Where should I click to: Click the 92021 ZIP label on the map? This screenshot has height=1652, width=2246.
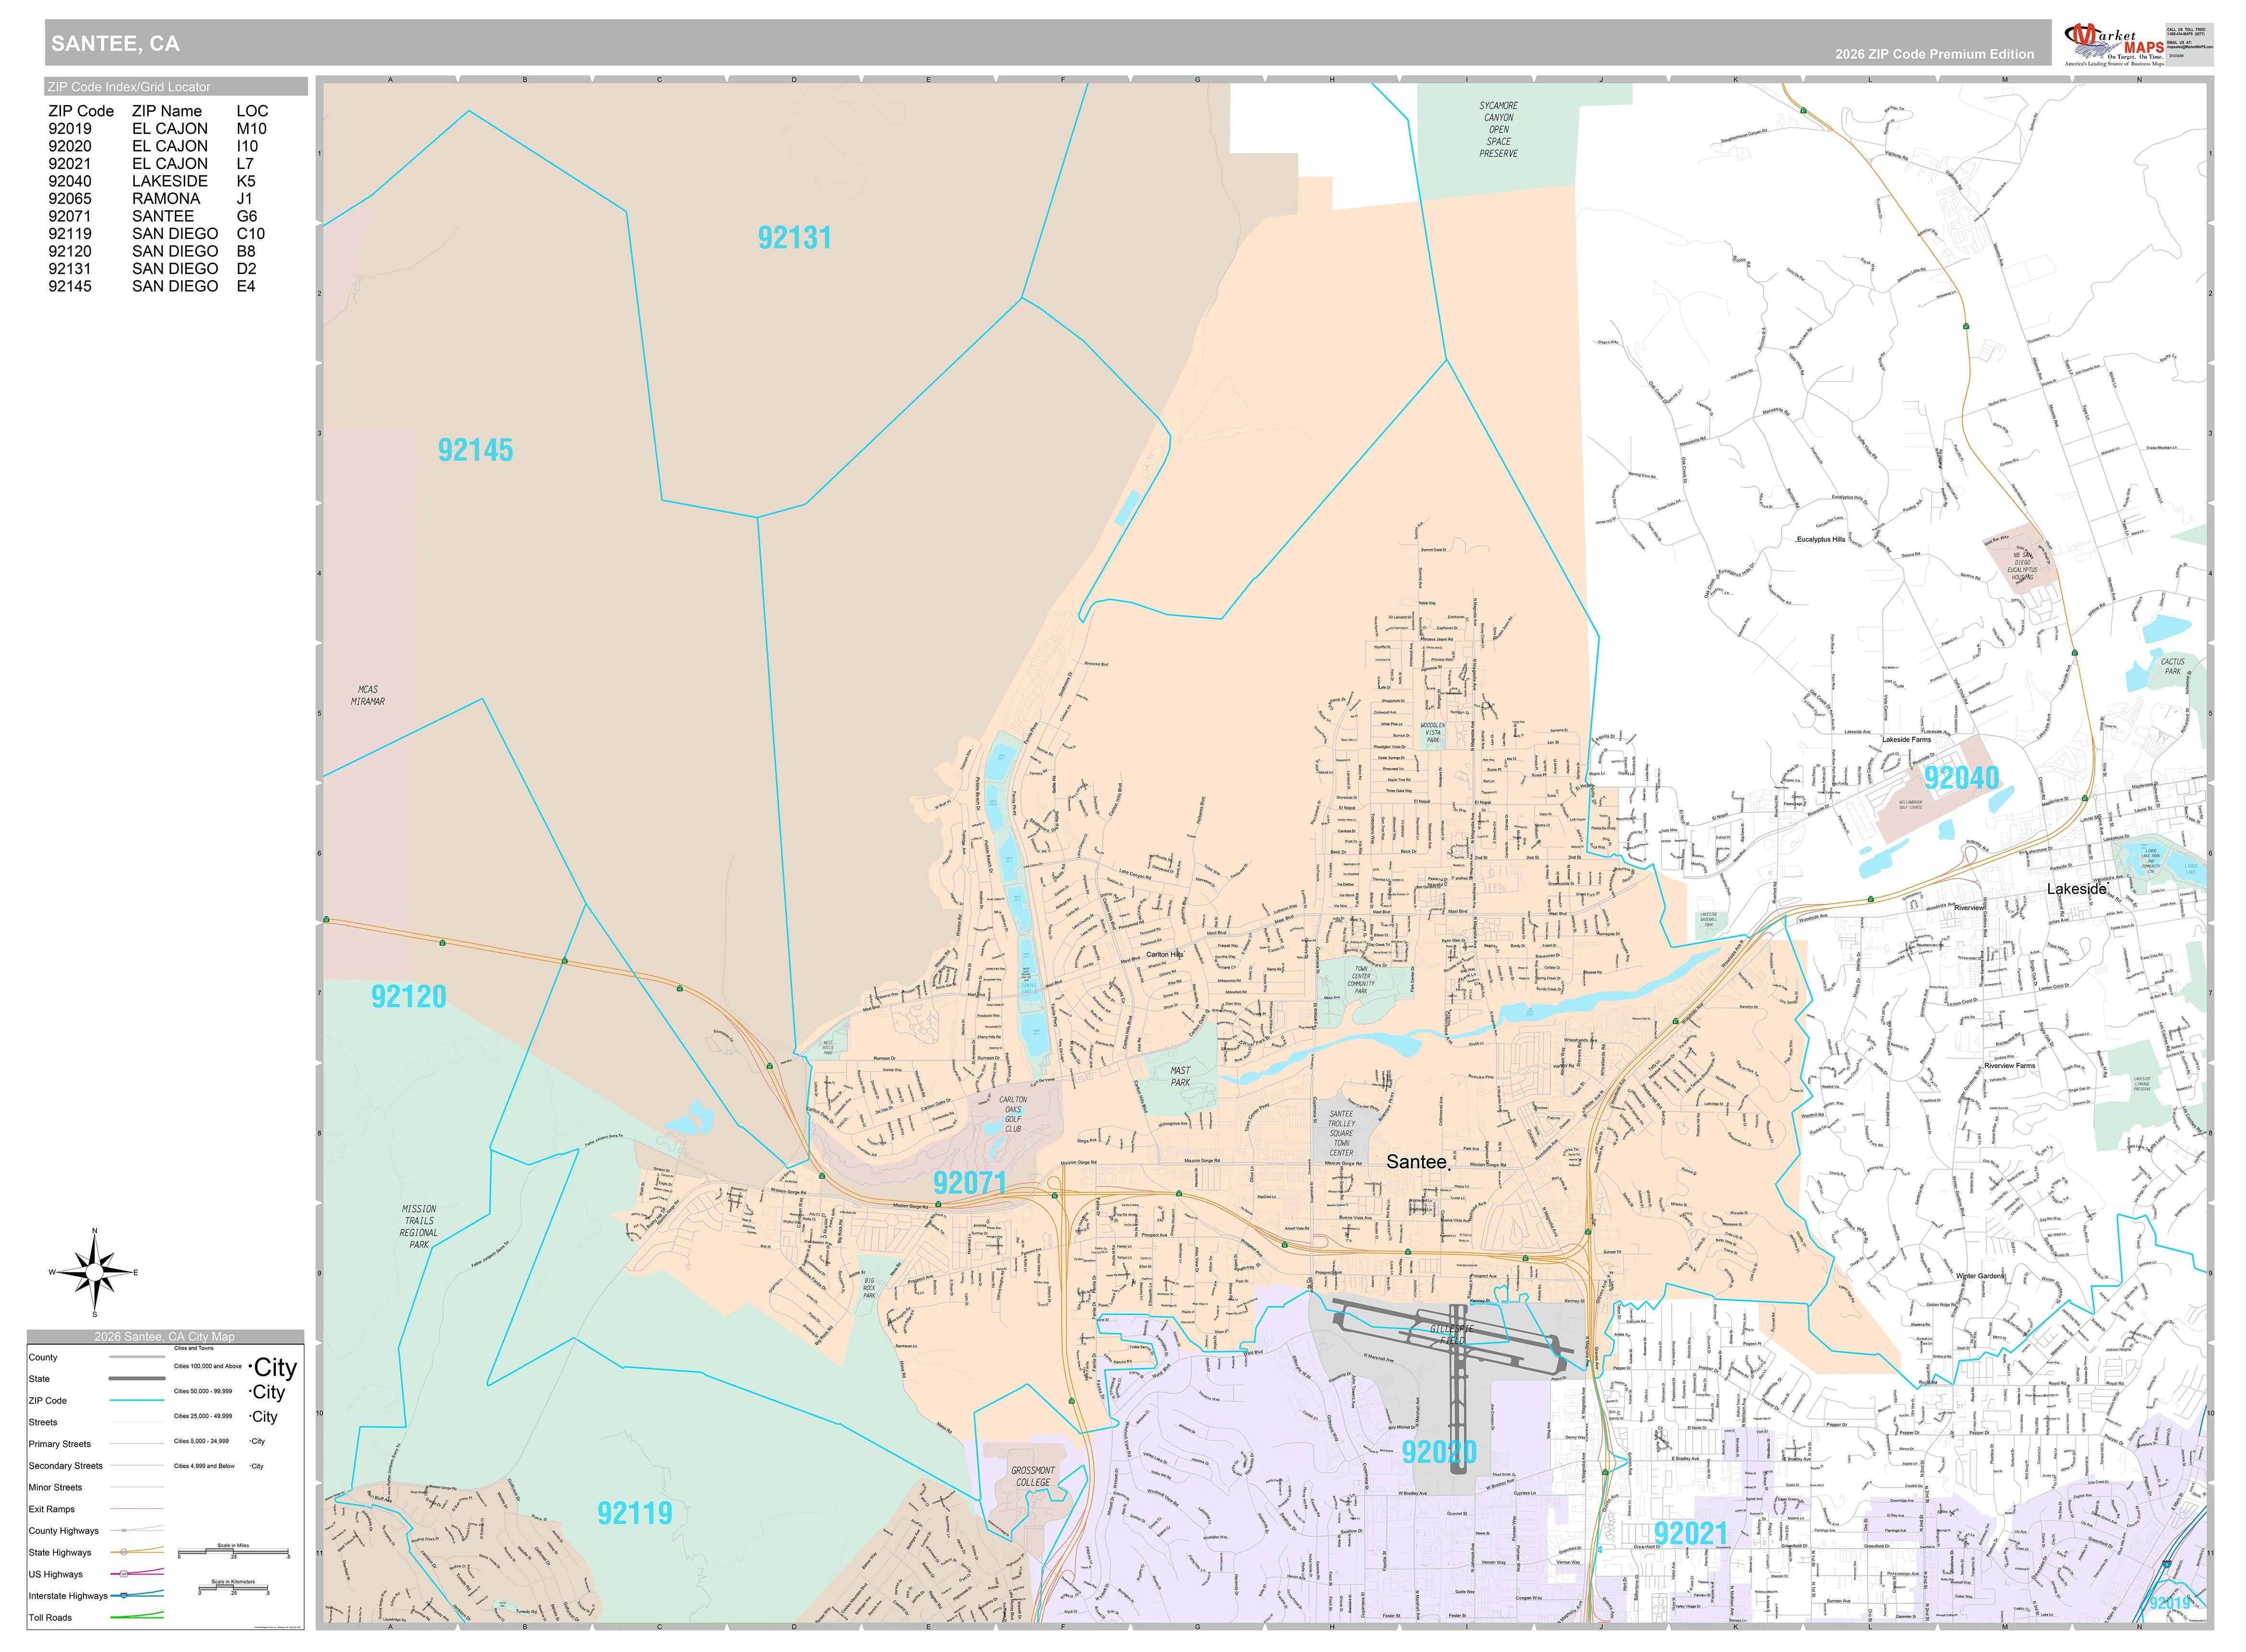[1691, 1533]
